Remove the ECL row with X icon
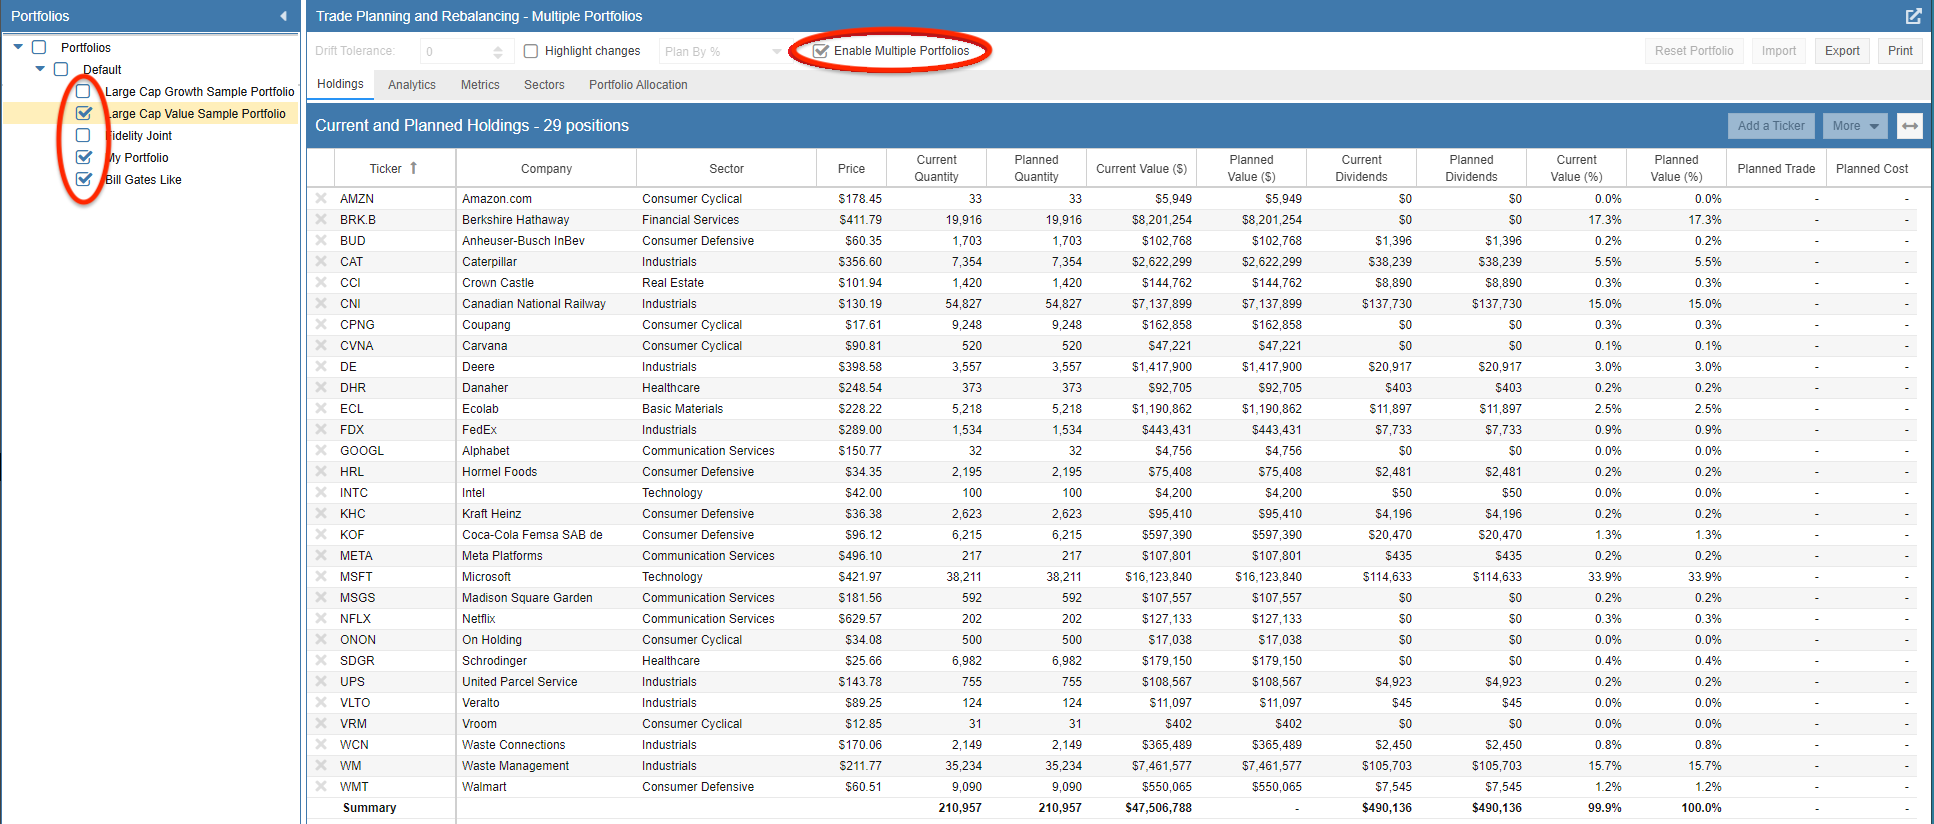Image resolution: width=1934 pixels, height=824 pixels. 321,408
